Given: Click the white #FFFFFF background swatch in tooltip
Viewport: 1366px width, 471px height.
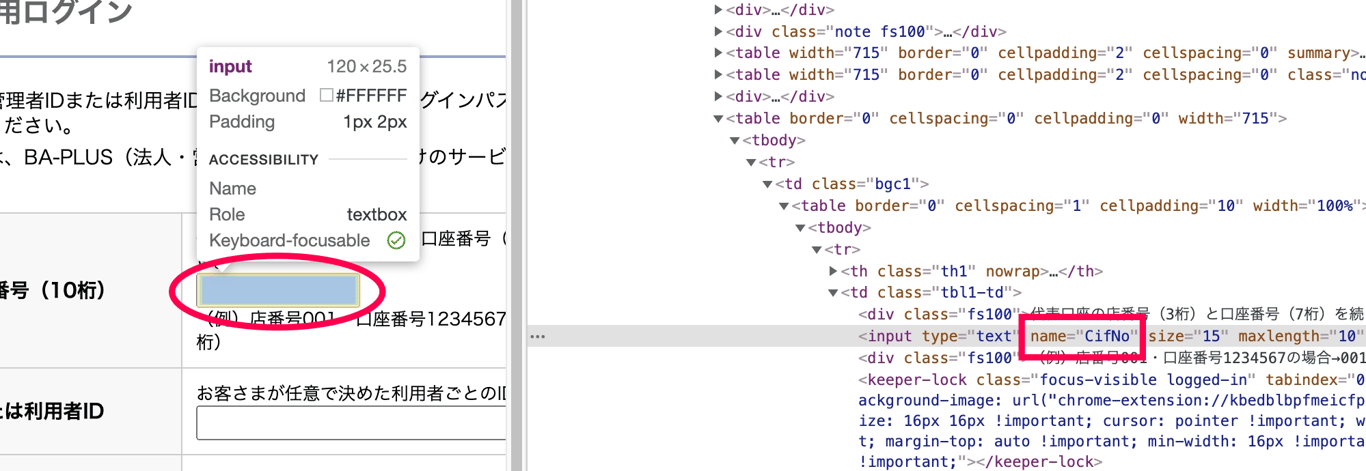Looking at the screenshot, I should coord(326,96).
